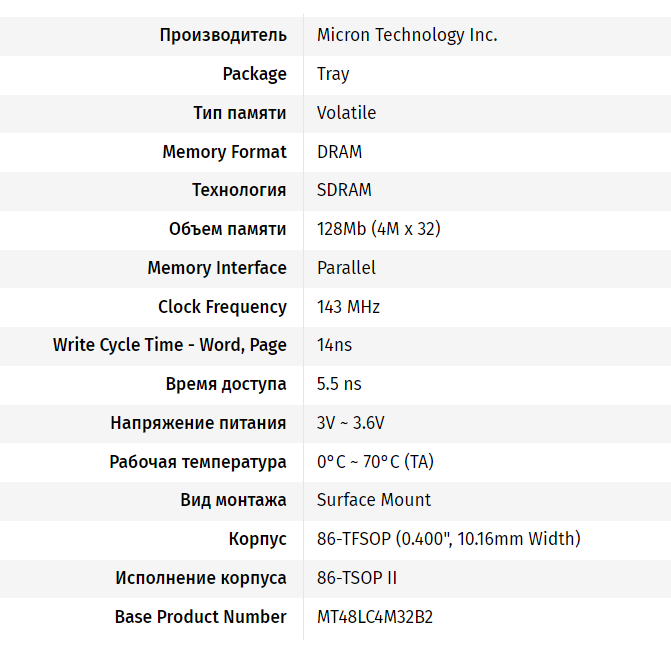Click the Surface Mount mounting value

tap(374, 500)
